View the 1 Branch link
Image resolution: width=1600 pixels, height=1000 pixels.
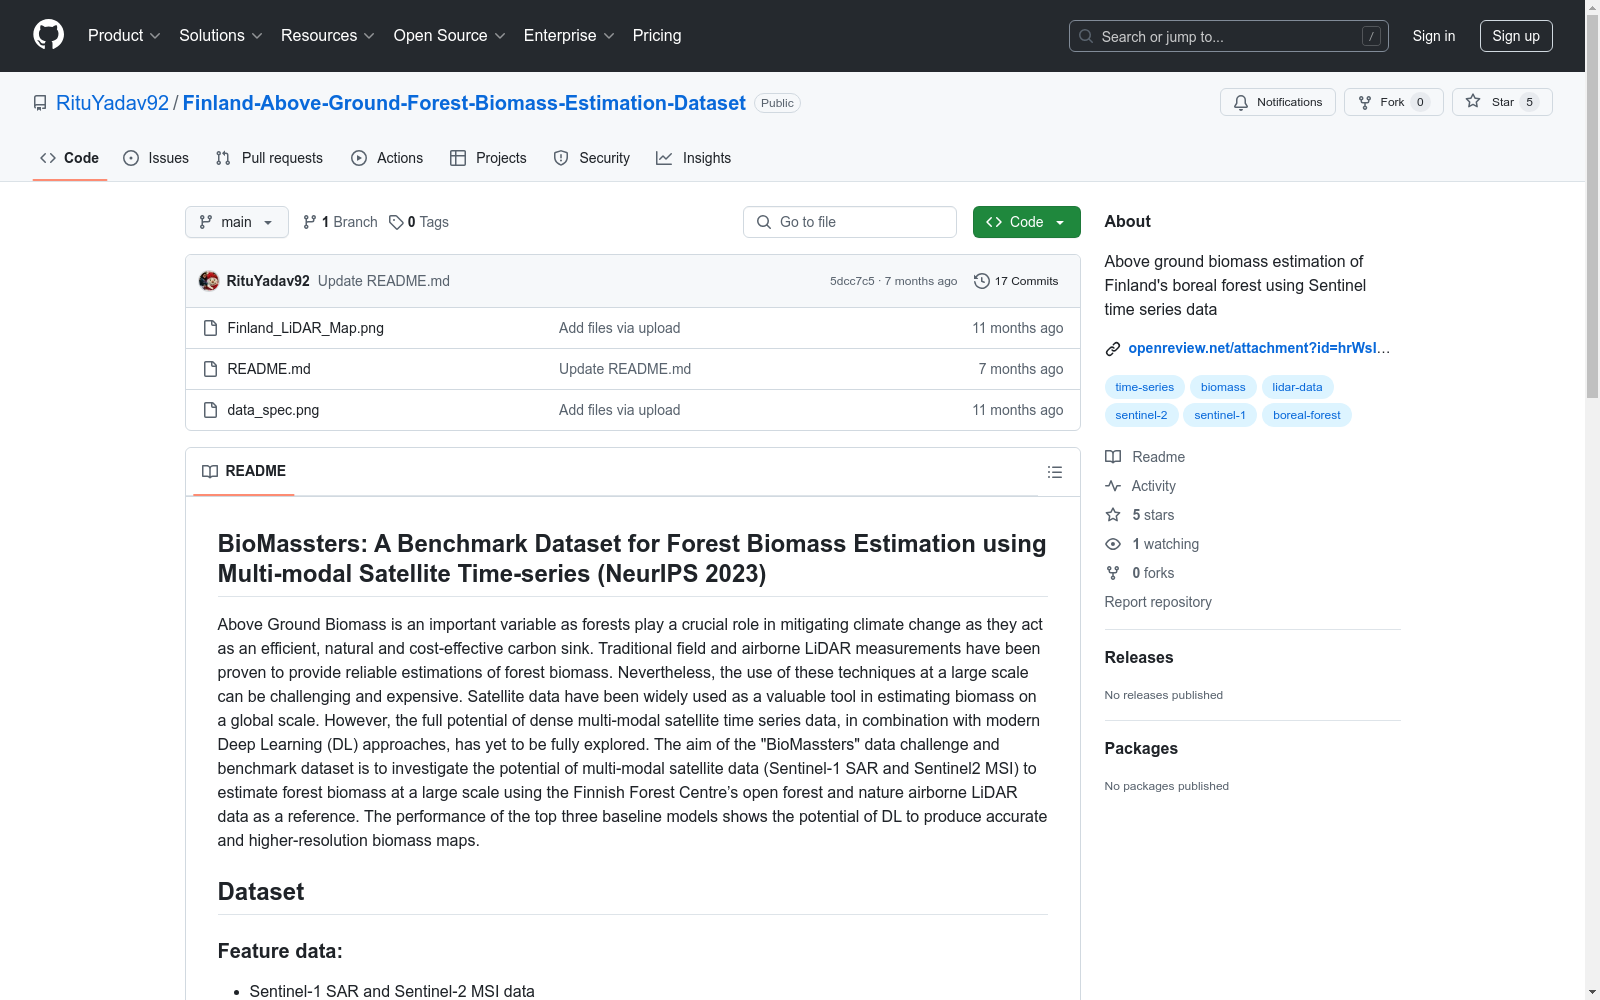coord(340,222)
